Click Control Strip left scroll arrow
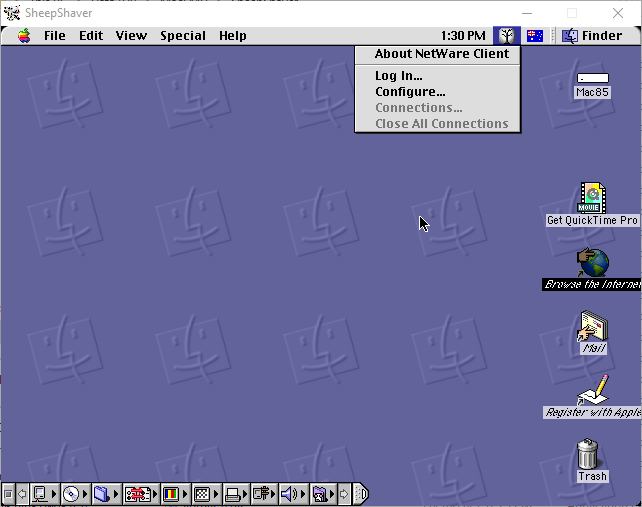This screenshot has width=642, height=507. pos(22,494)
